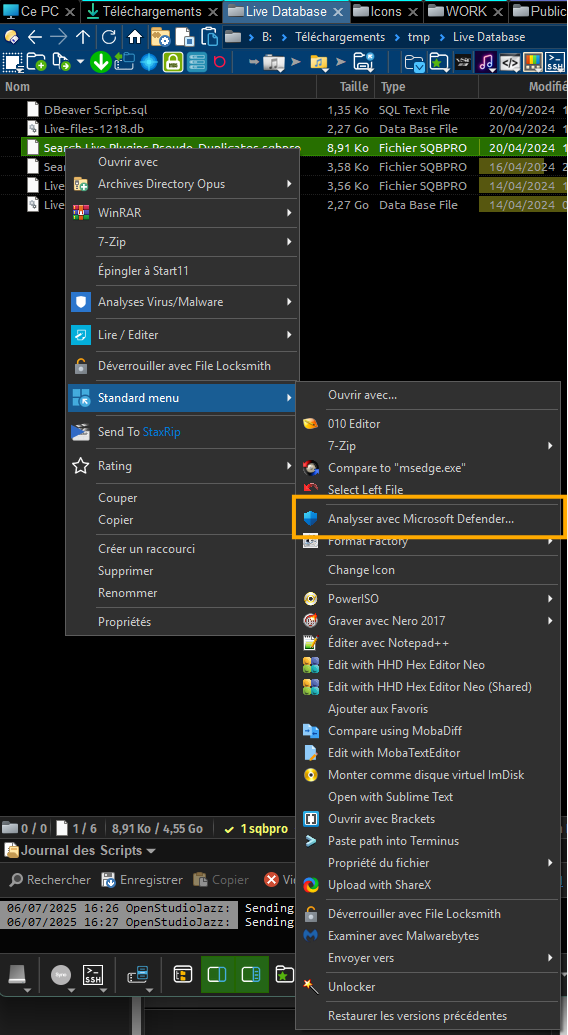Click the clipboard paste toolbar icon
Image resolution: width=568 pixels, height=1035 pixels.
[210, 37]
